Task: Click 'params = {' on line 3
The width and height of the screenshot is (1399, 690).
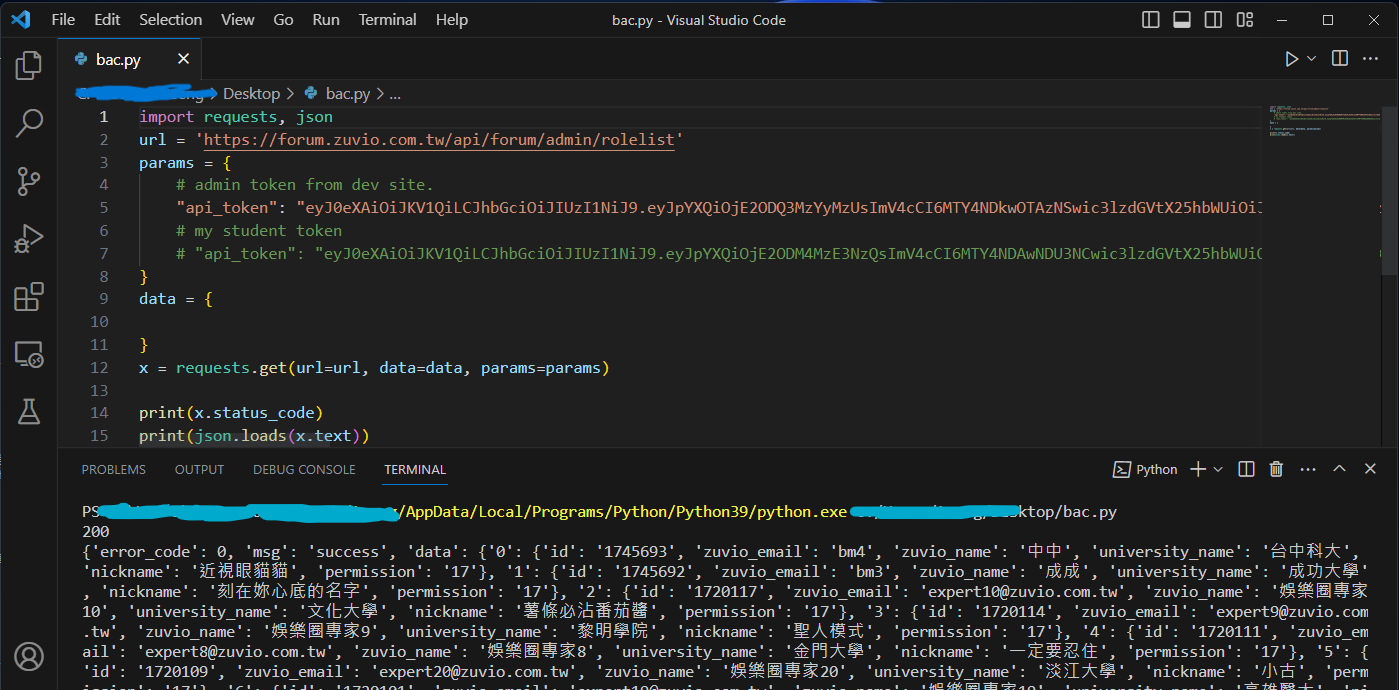Action: pos(185,163)
